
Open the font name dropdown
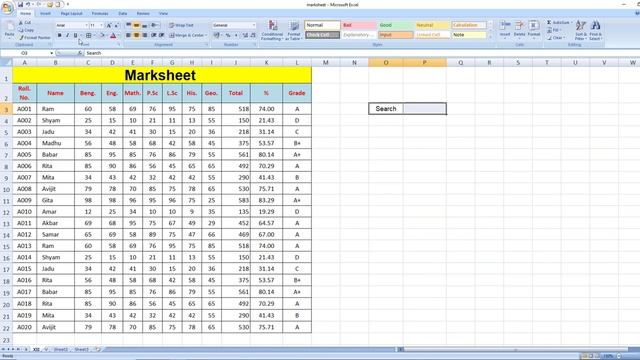point(87,25)
